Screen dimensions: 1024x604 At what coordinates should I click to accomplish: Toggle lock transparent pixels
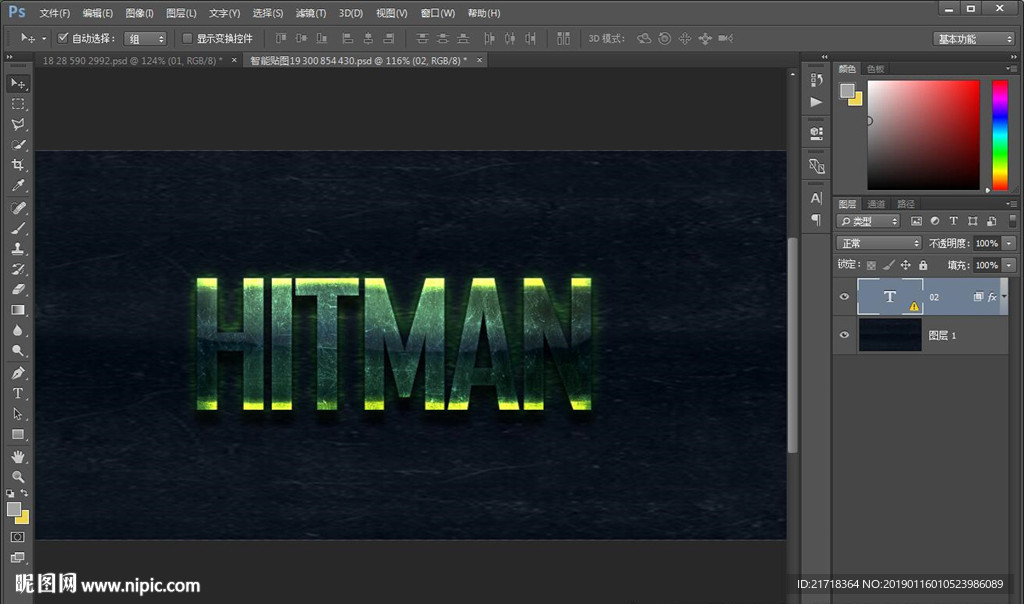click(871, 265)
